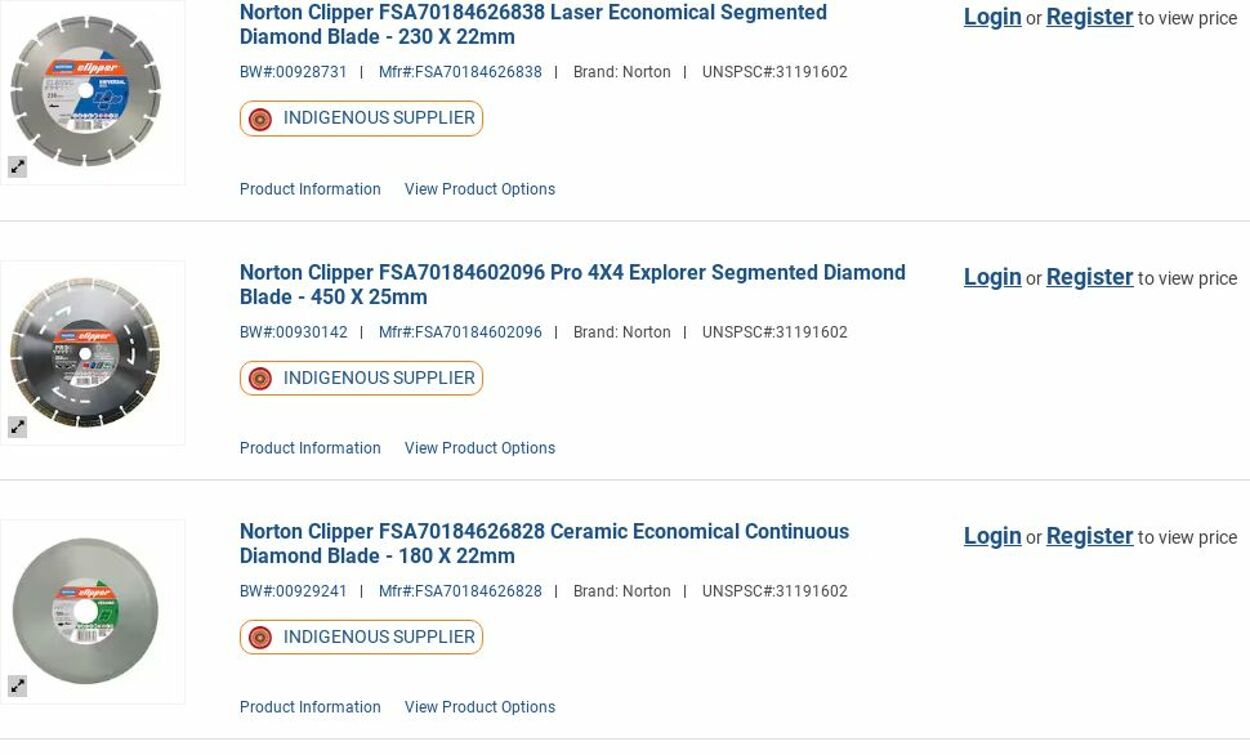Screen dimensions: 1250x755
Task: Open Pro 4X4 Explorer blade thumbnail
Action: (x=86, y=352)
